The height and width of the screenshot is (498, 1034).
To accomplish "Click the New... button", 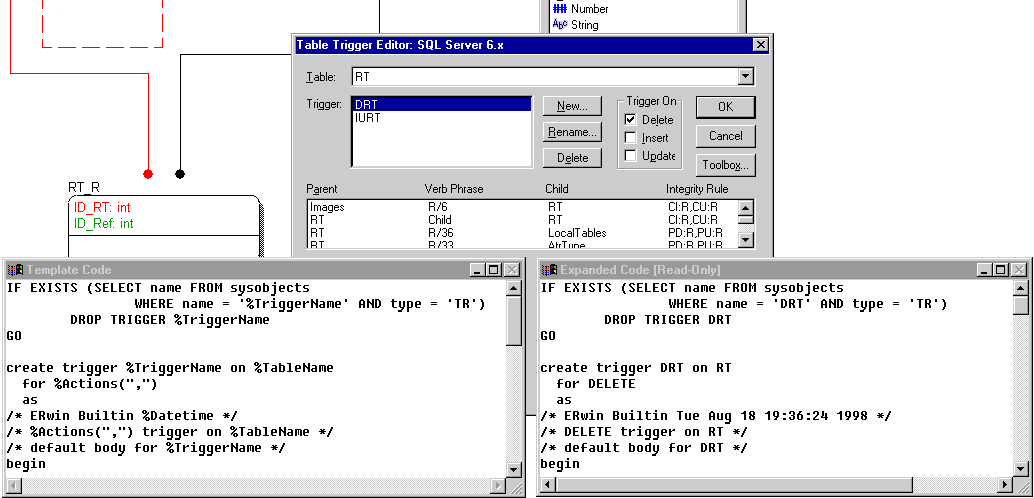I will tap(572, 106).
